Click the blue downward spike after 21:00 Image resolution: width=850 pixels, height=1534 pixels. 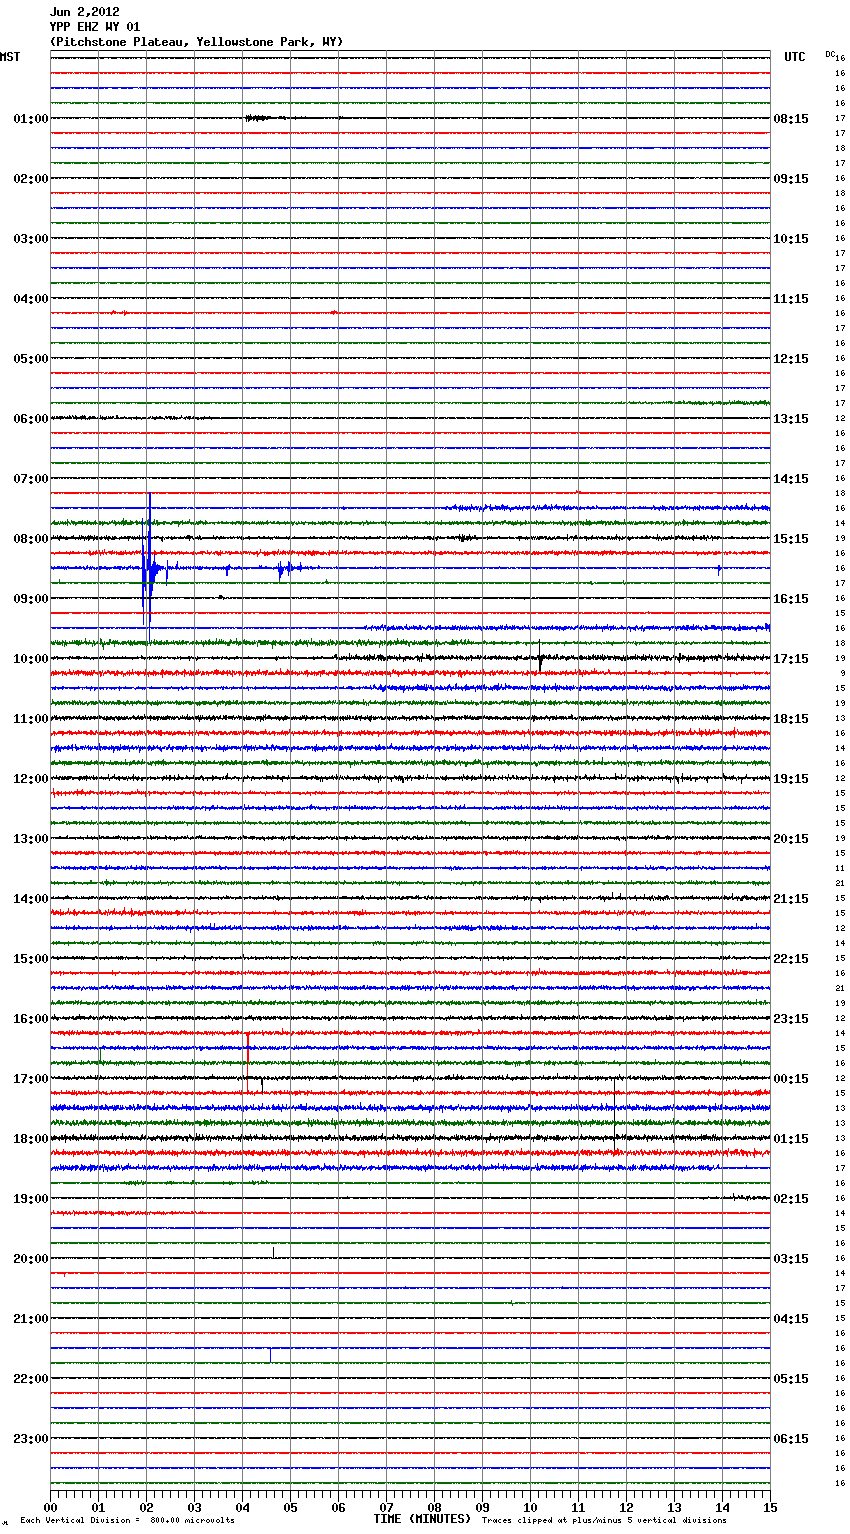pyautogui.click(x=270, y=1354)
